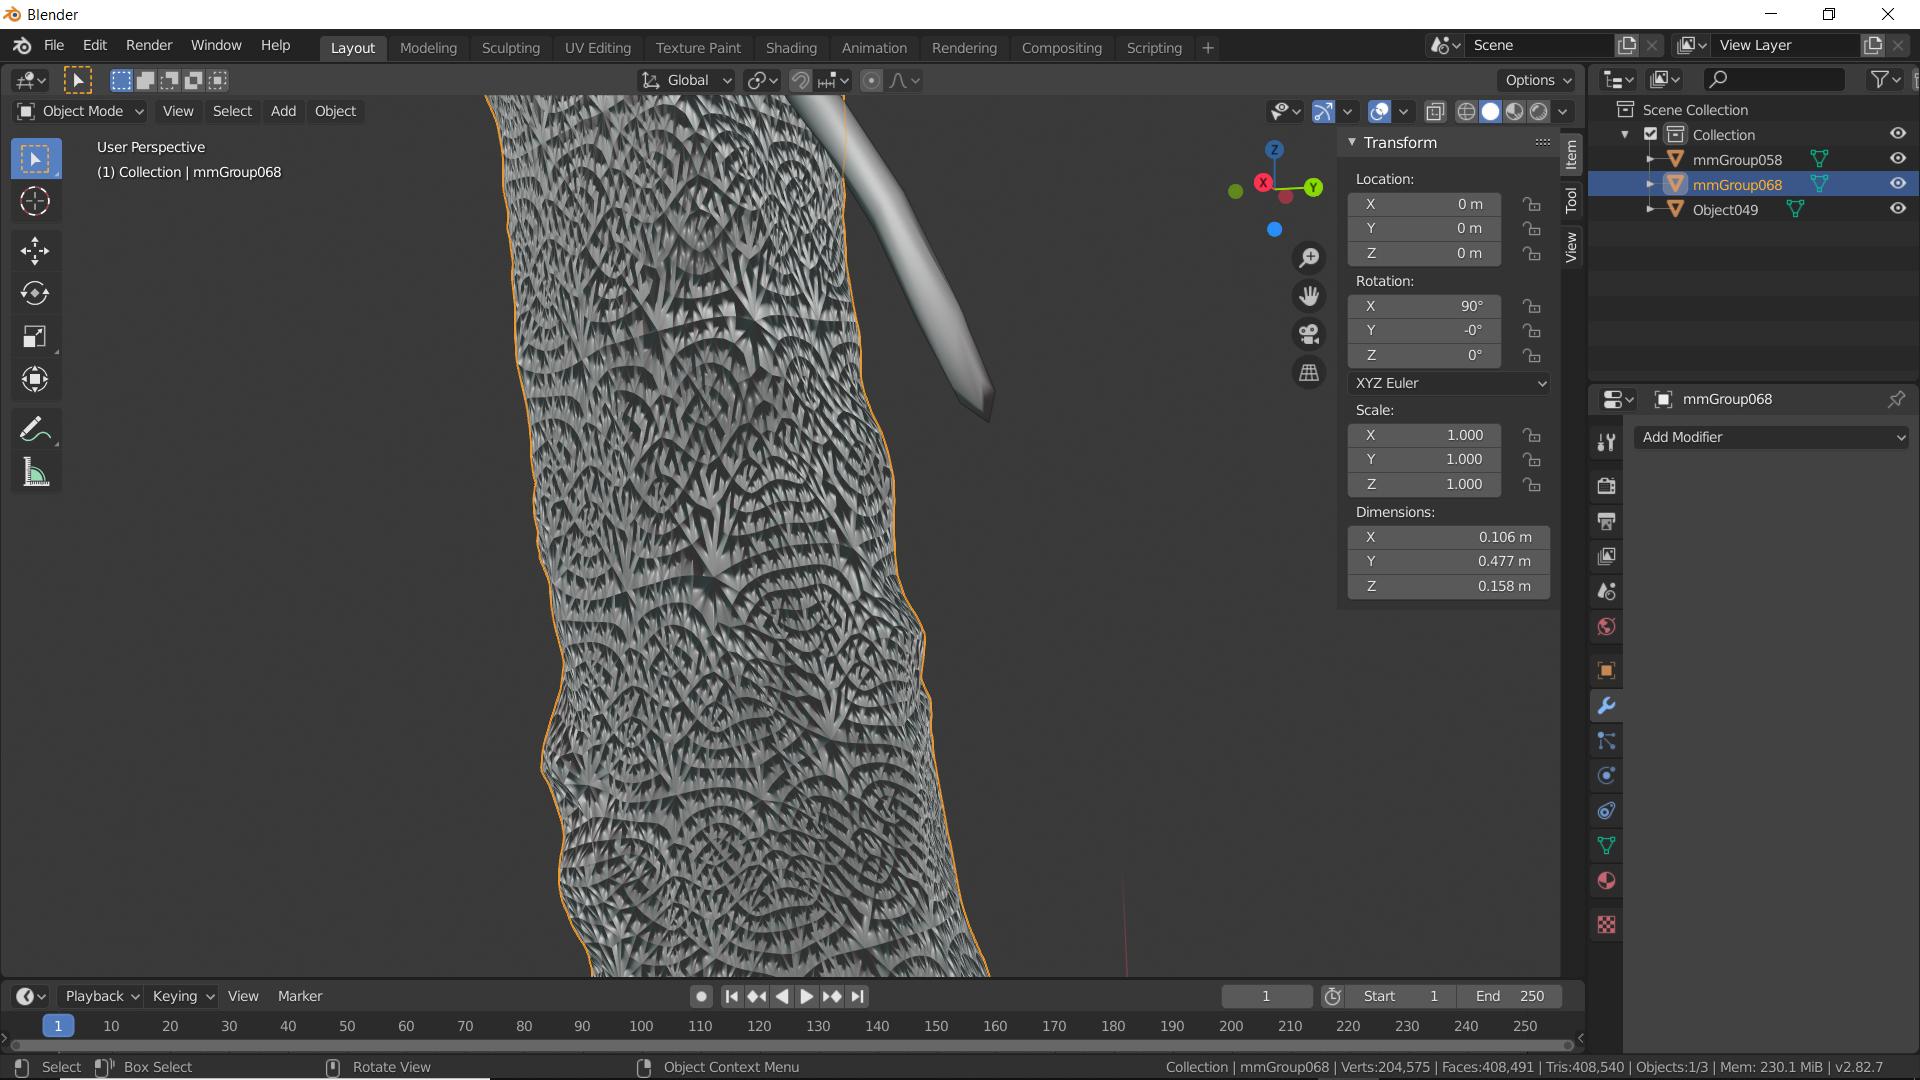Open the Modifier Properties wrench icon

tap(1607, 704)
